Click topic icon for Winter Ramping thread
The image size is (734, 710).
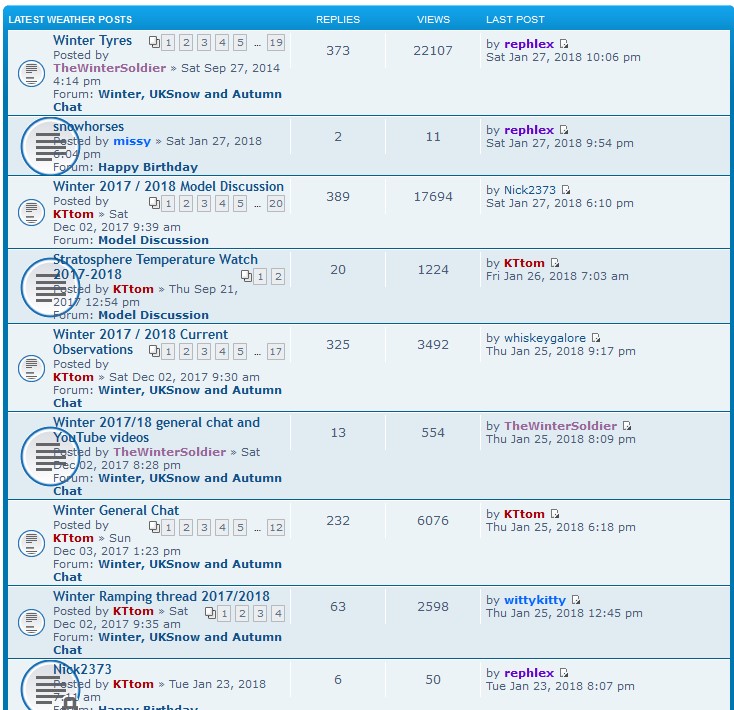tap(31, 622)
